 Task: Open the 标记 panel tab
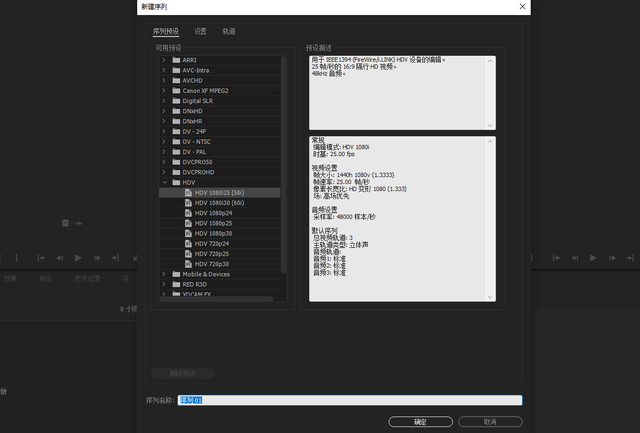click(x=46, y=279)
